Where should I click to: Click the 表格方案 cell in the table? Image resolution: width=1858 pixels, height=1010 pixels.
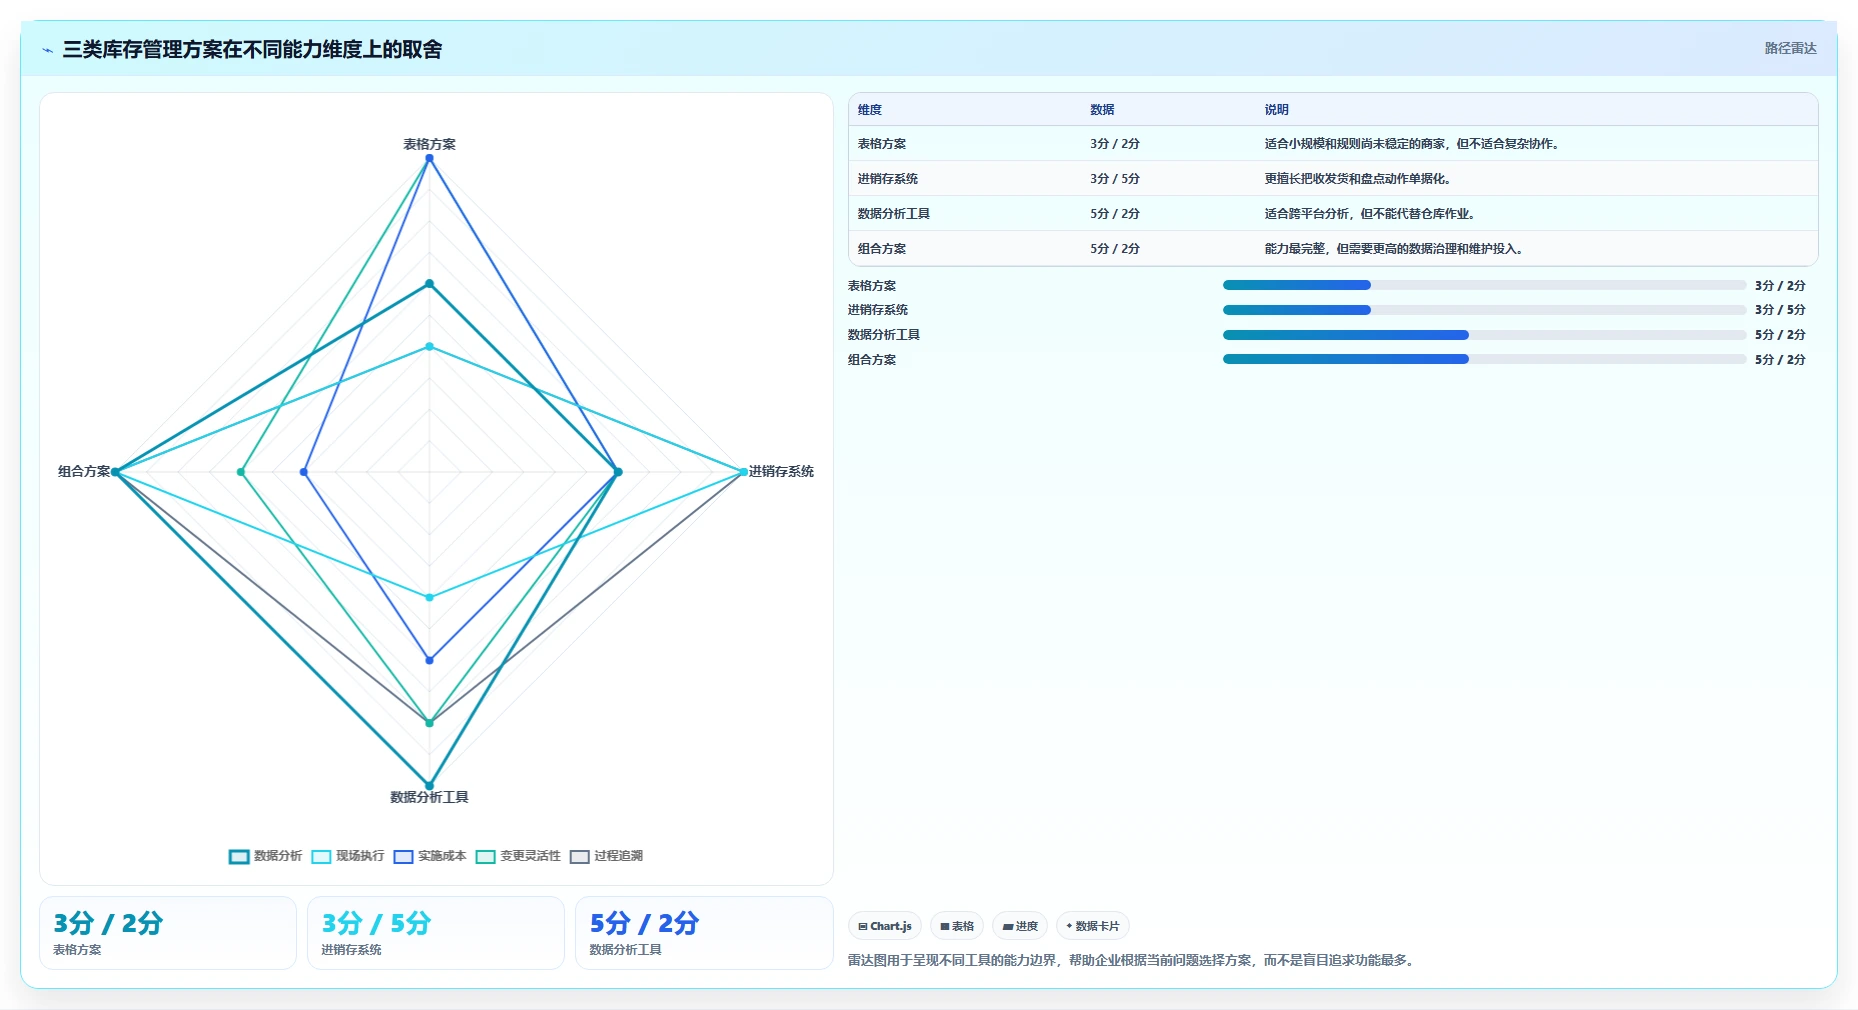[x=882, y=144]
